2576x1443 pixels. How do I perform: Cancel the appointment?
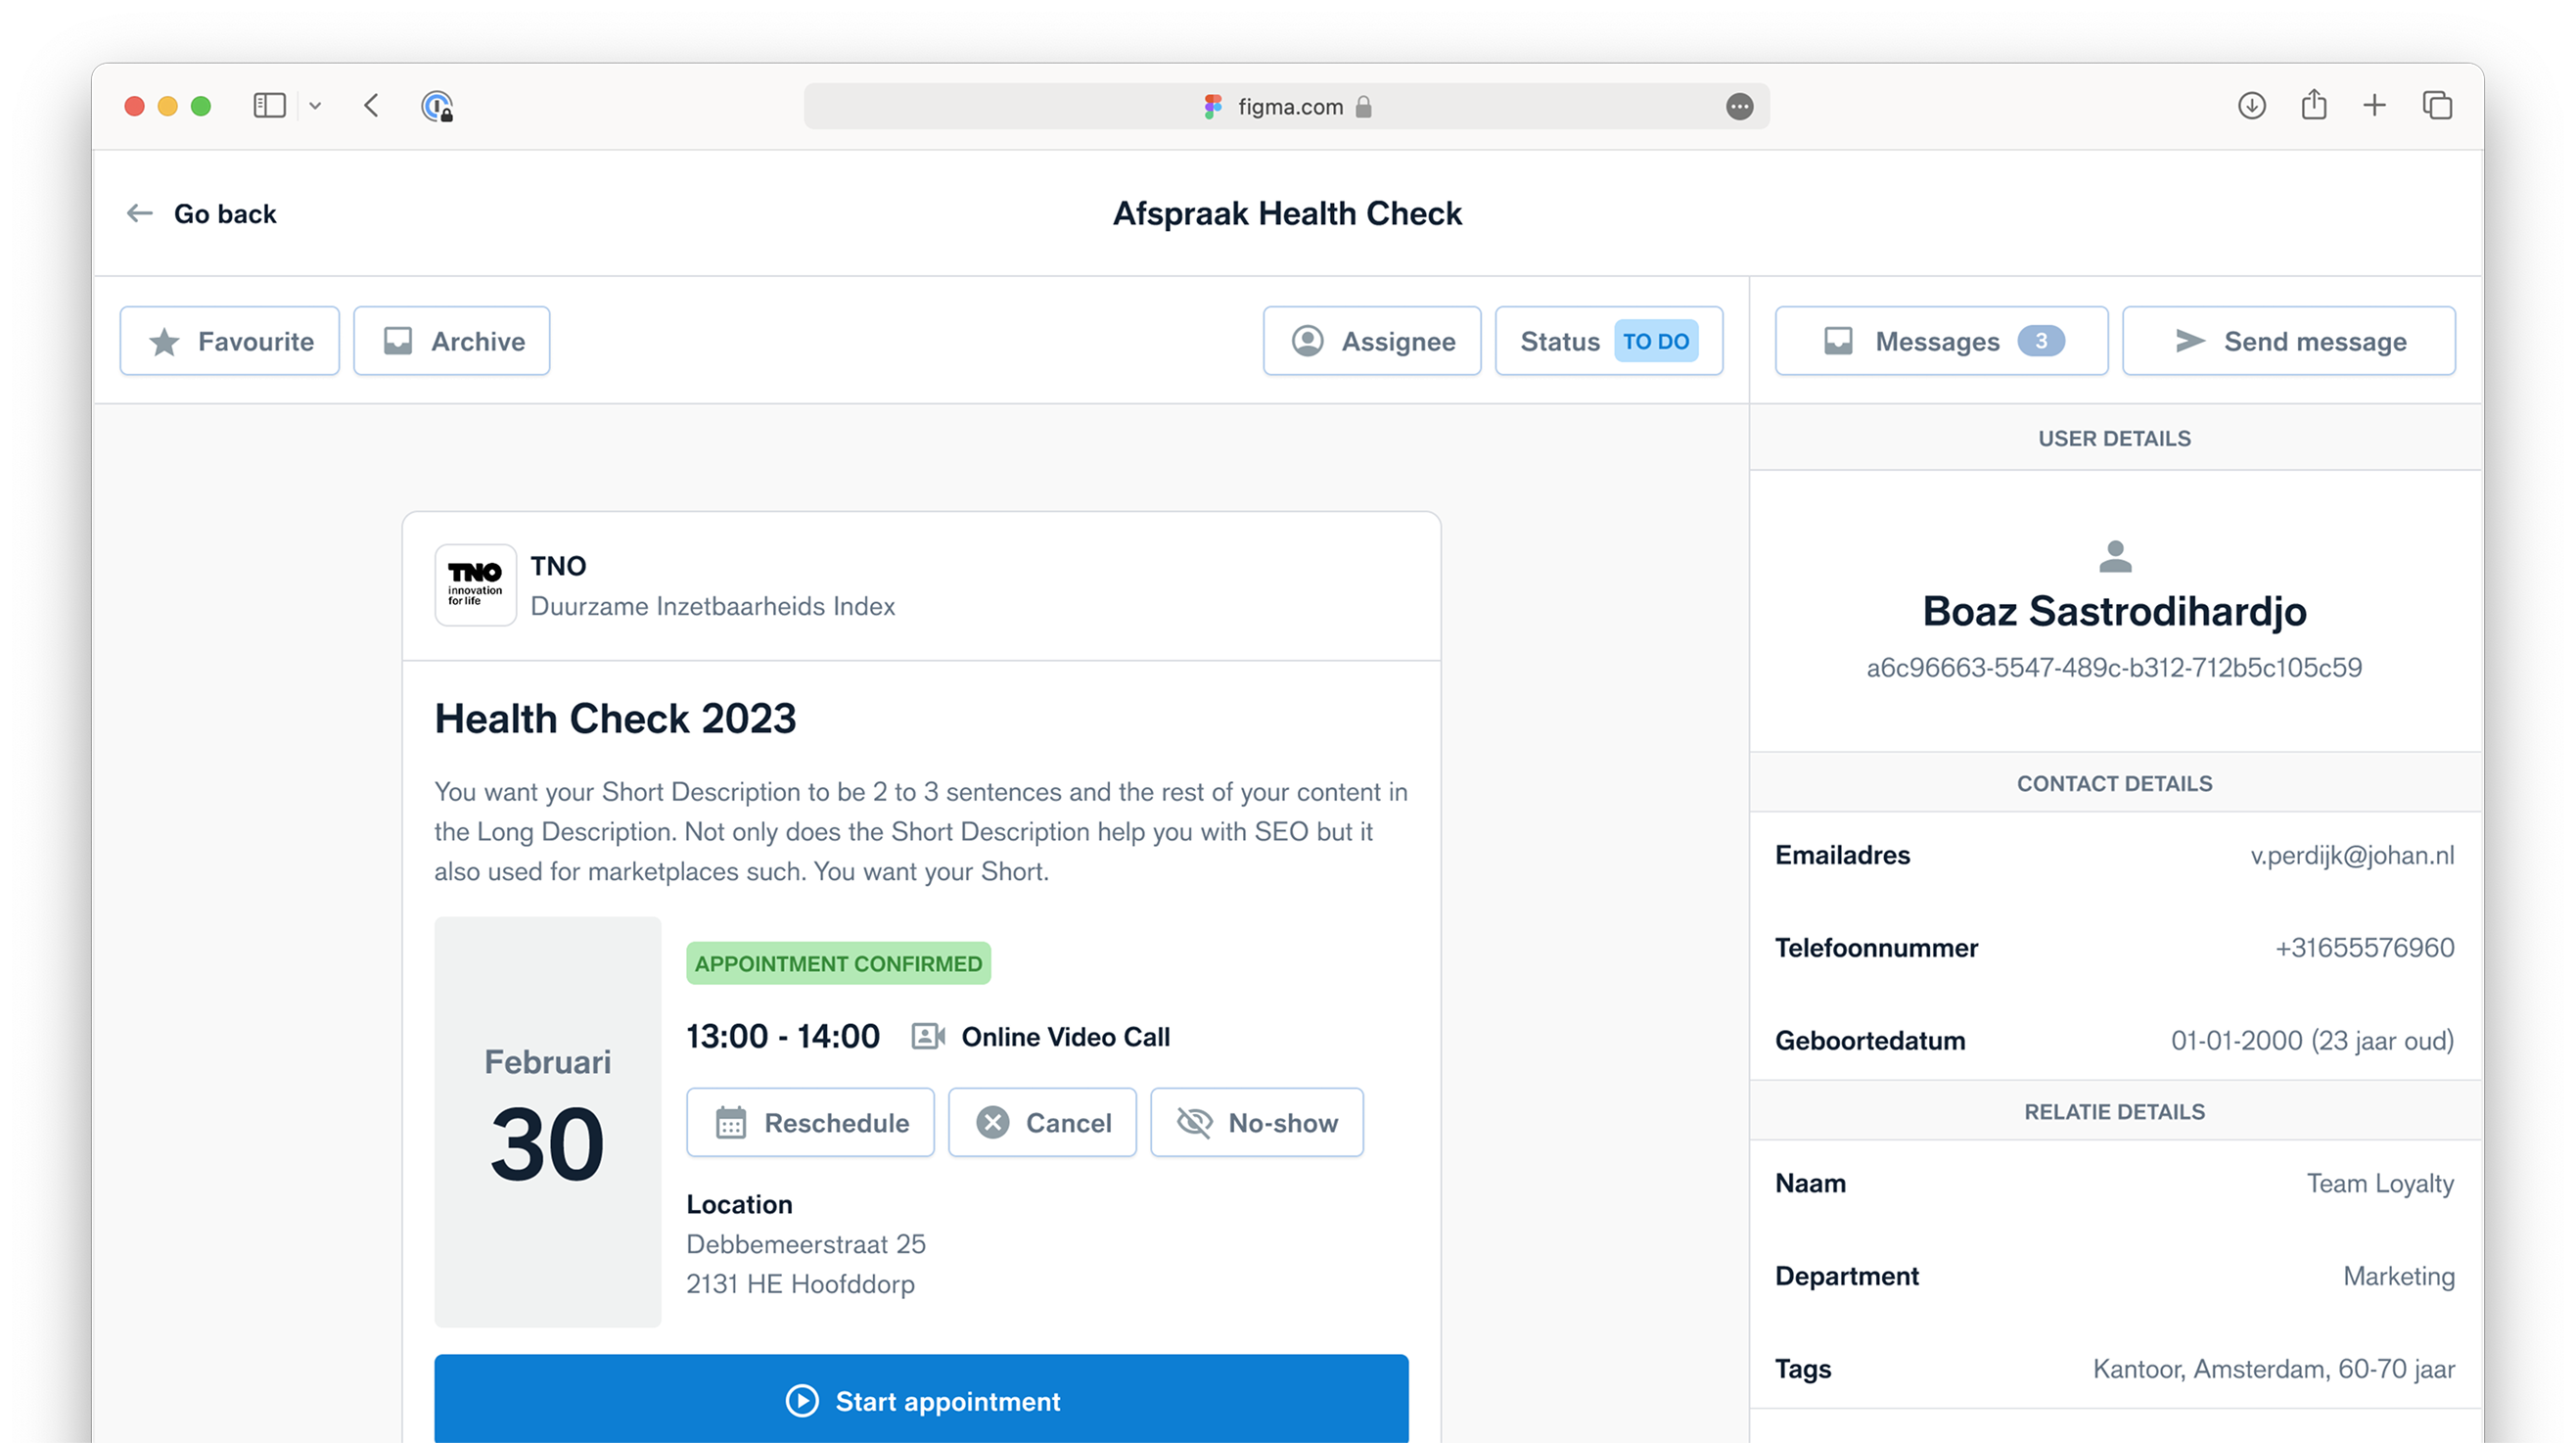point(1042,1122)
